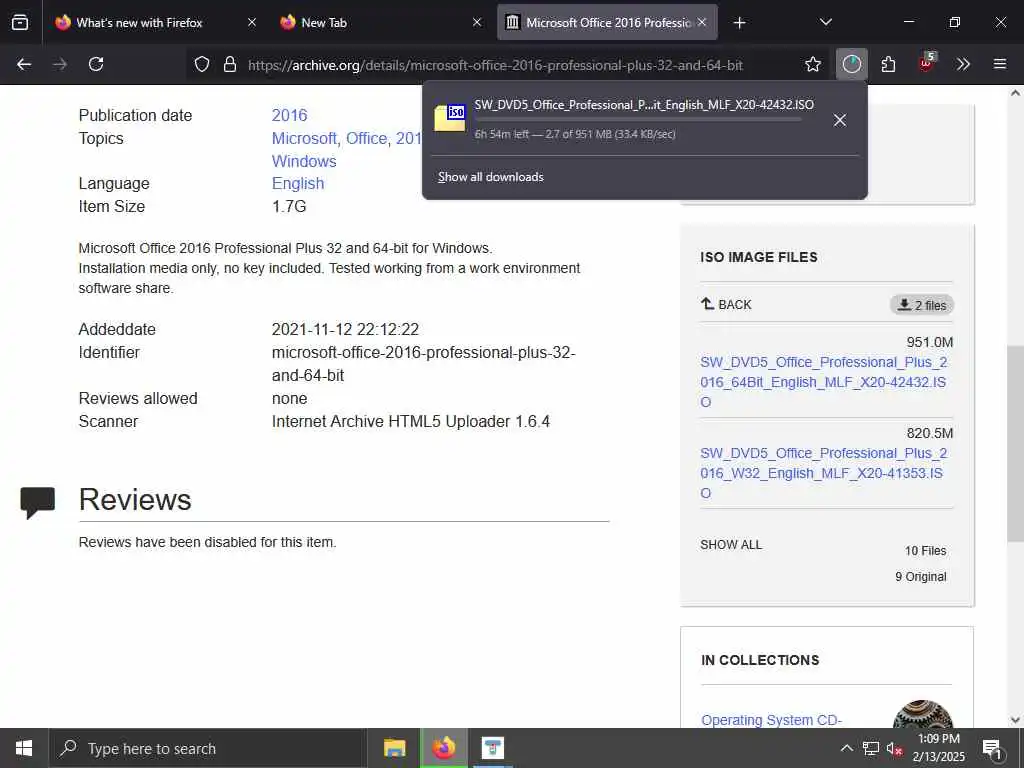
Task: Click SHOW ALL files link
Action: pos(731,545)
